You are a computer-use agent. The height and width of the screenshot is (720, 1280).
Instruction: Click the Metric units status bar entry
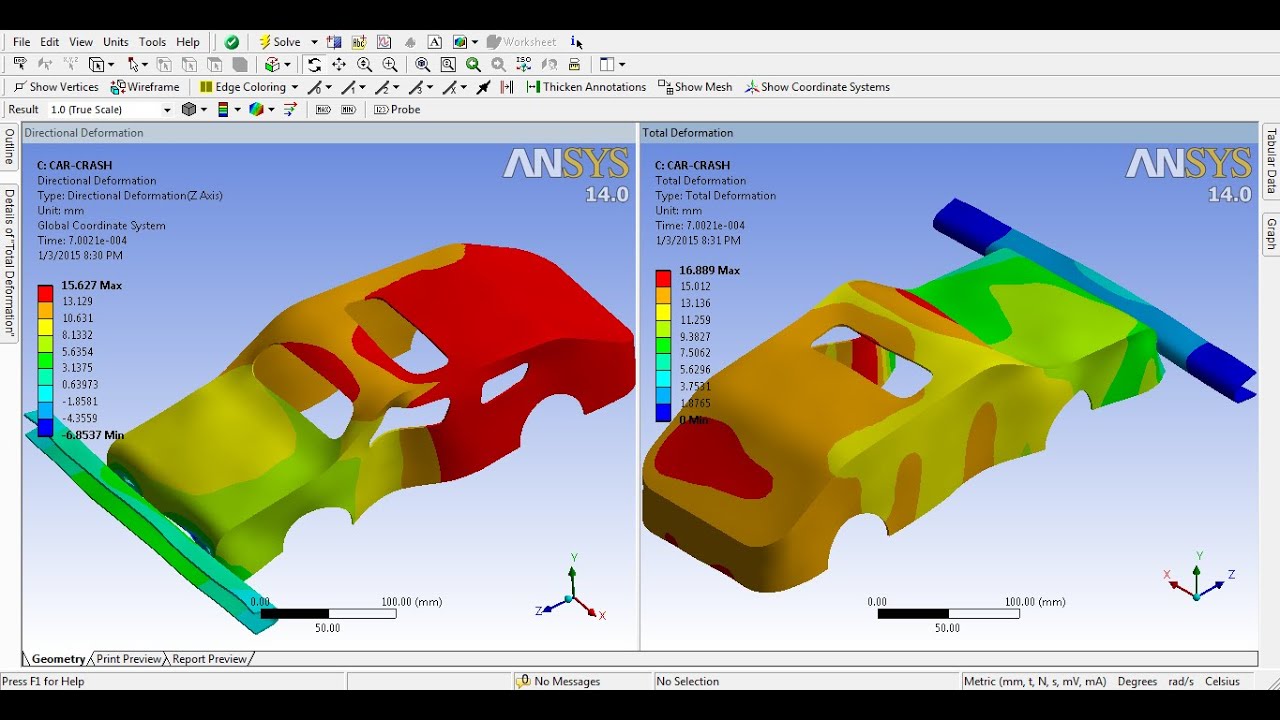(1035, 681)
